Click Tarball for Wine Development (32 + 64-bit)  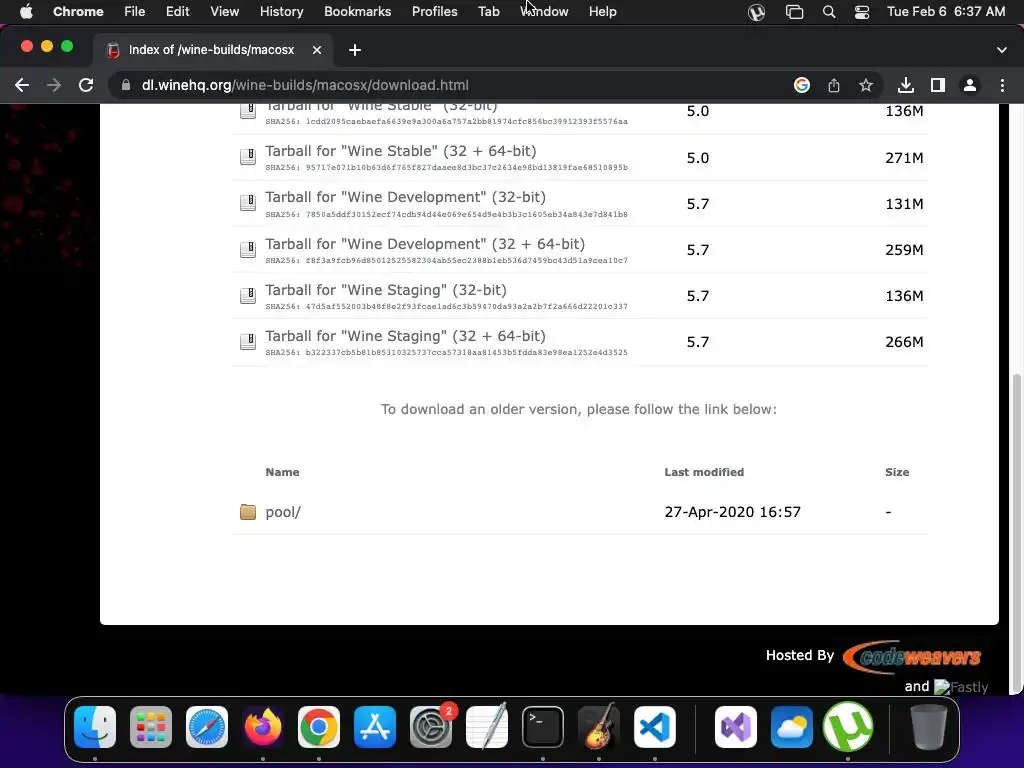(425, 244)
